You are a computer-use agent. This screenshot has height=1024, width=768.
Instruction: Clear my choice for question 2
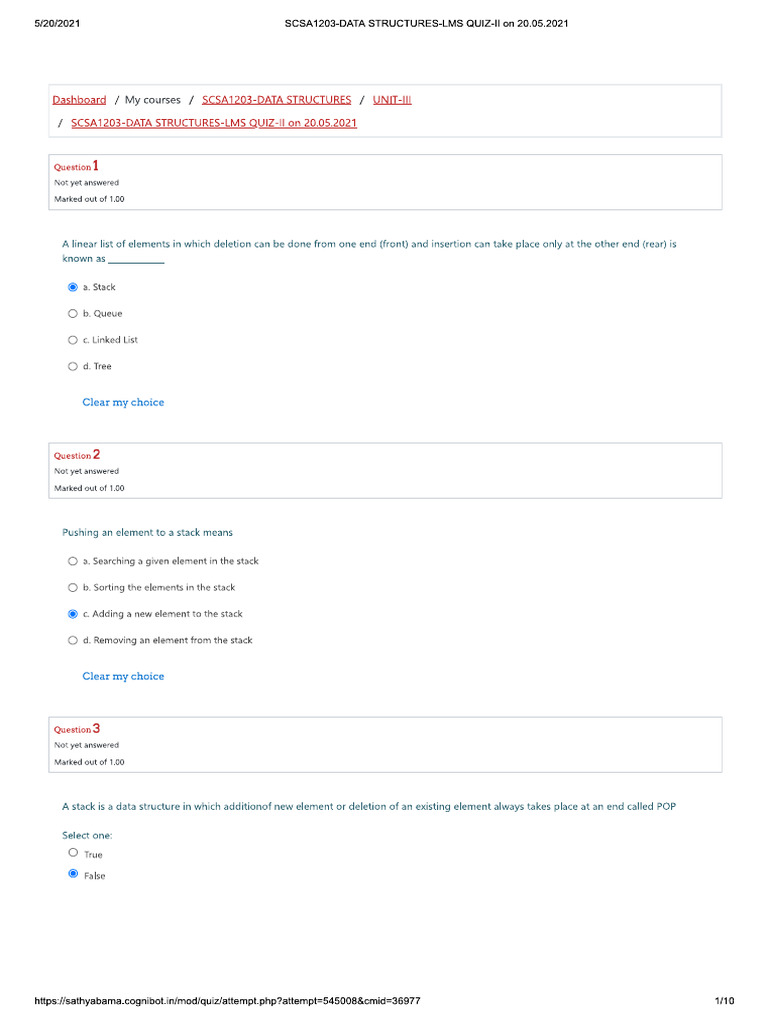pyautogui.click(x=123, y=676)
